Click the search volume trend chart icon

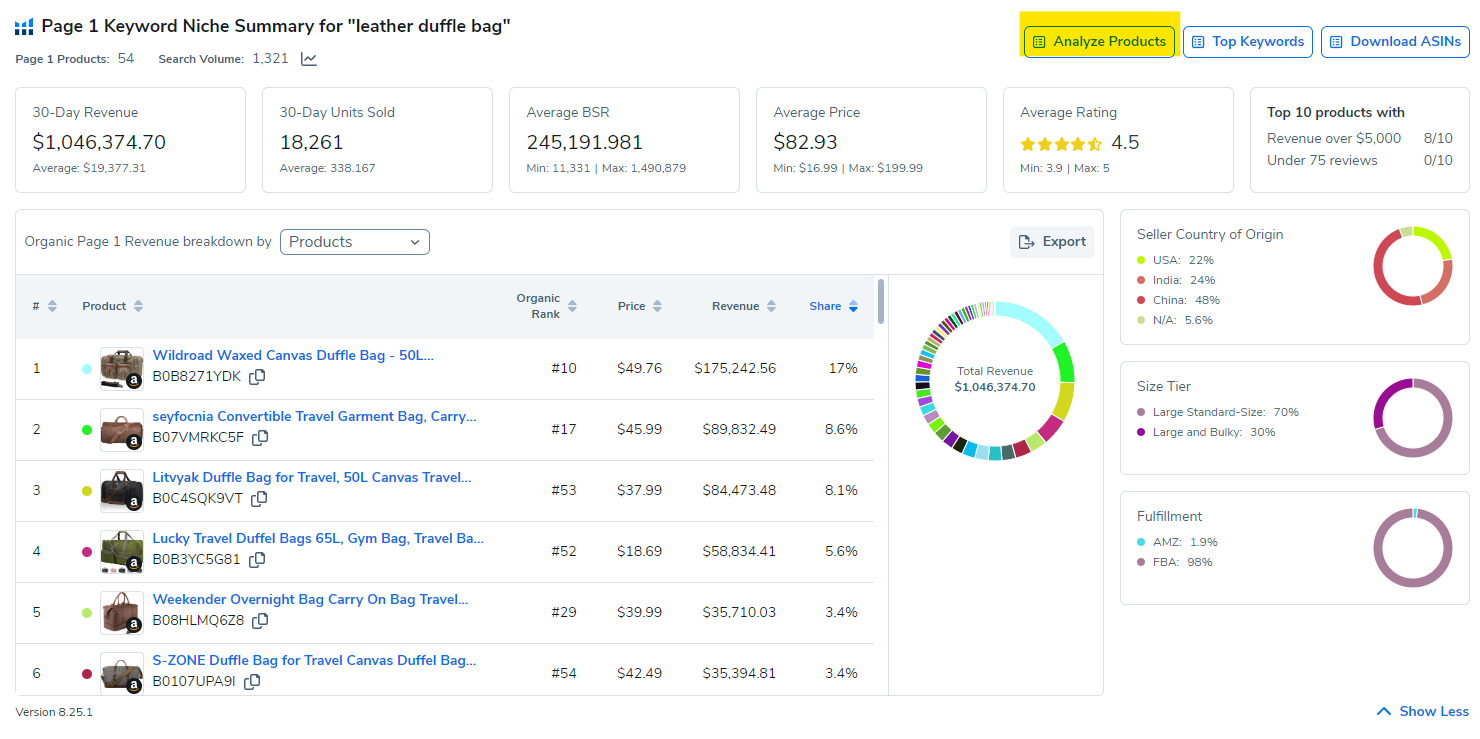309,59
